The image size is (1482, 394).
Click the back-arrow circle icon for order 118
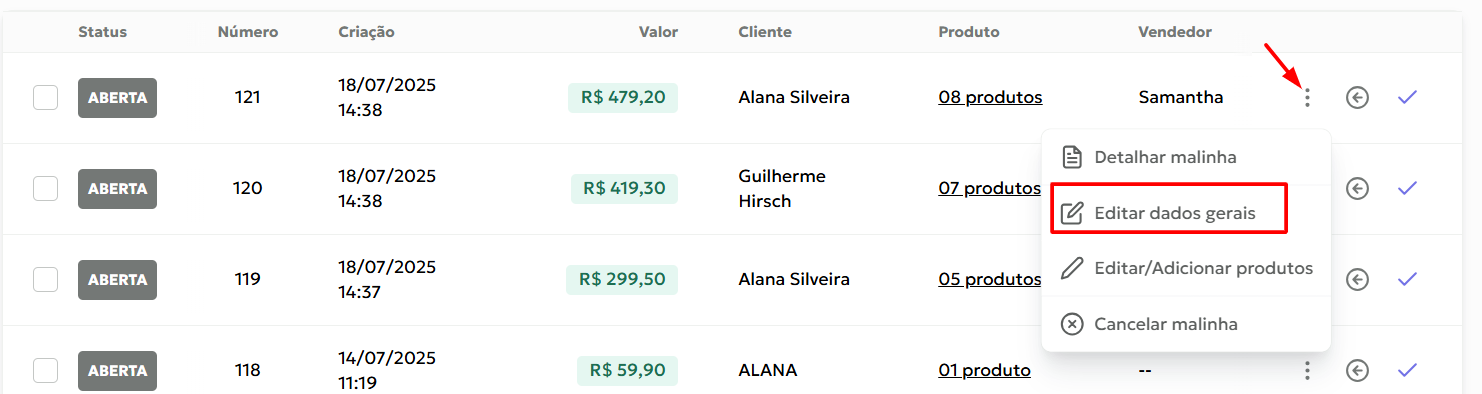tap(1357, 370)
